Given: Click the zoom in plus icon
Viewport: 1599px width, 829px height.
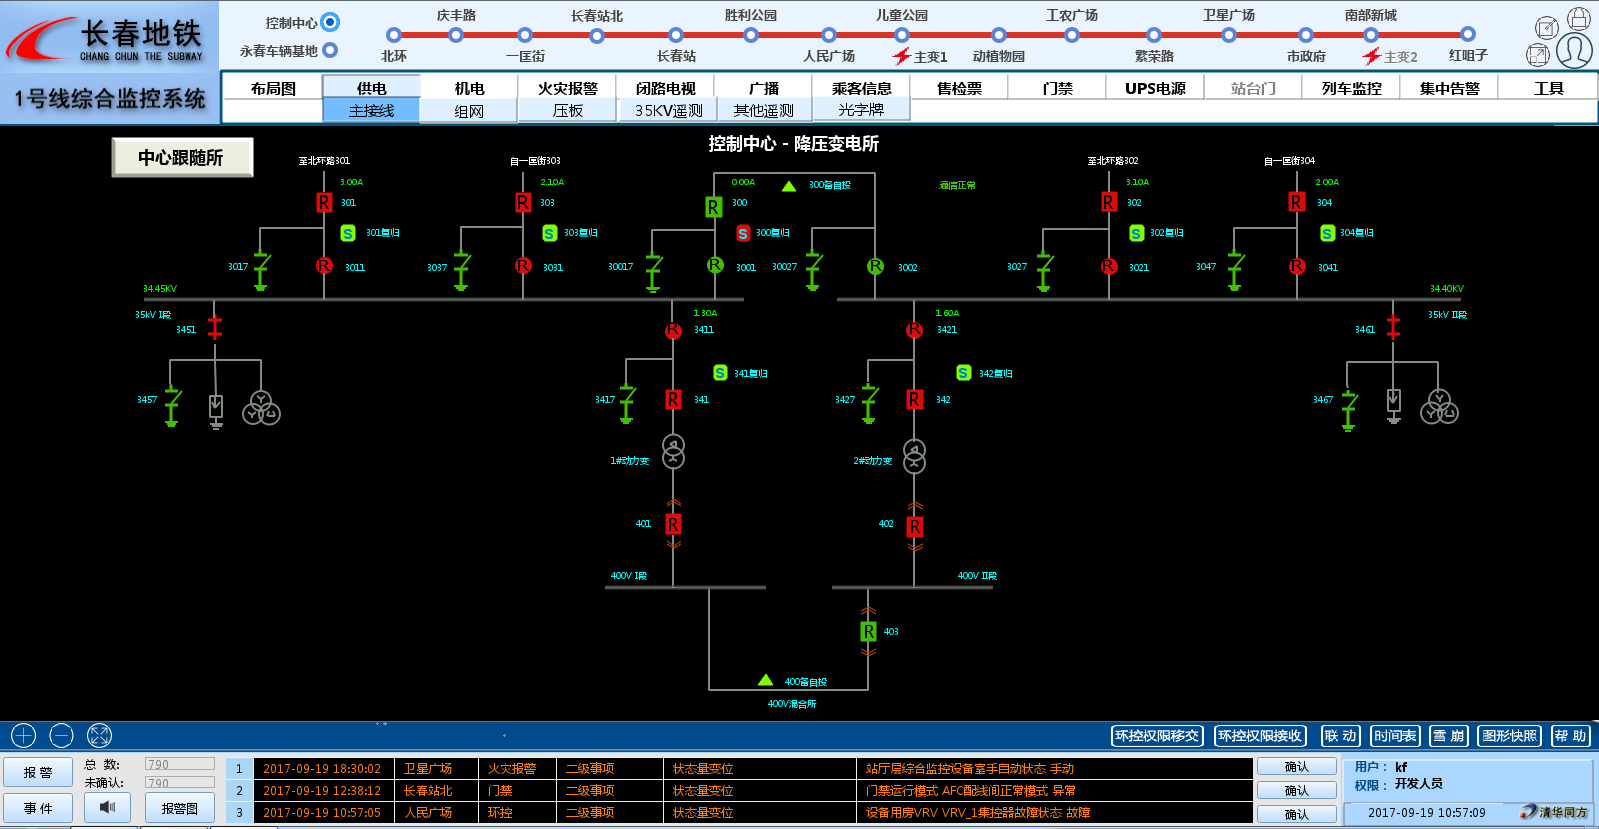Looking at the screenshot, I should tap(23, 736).
